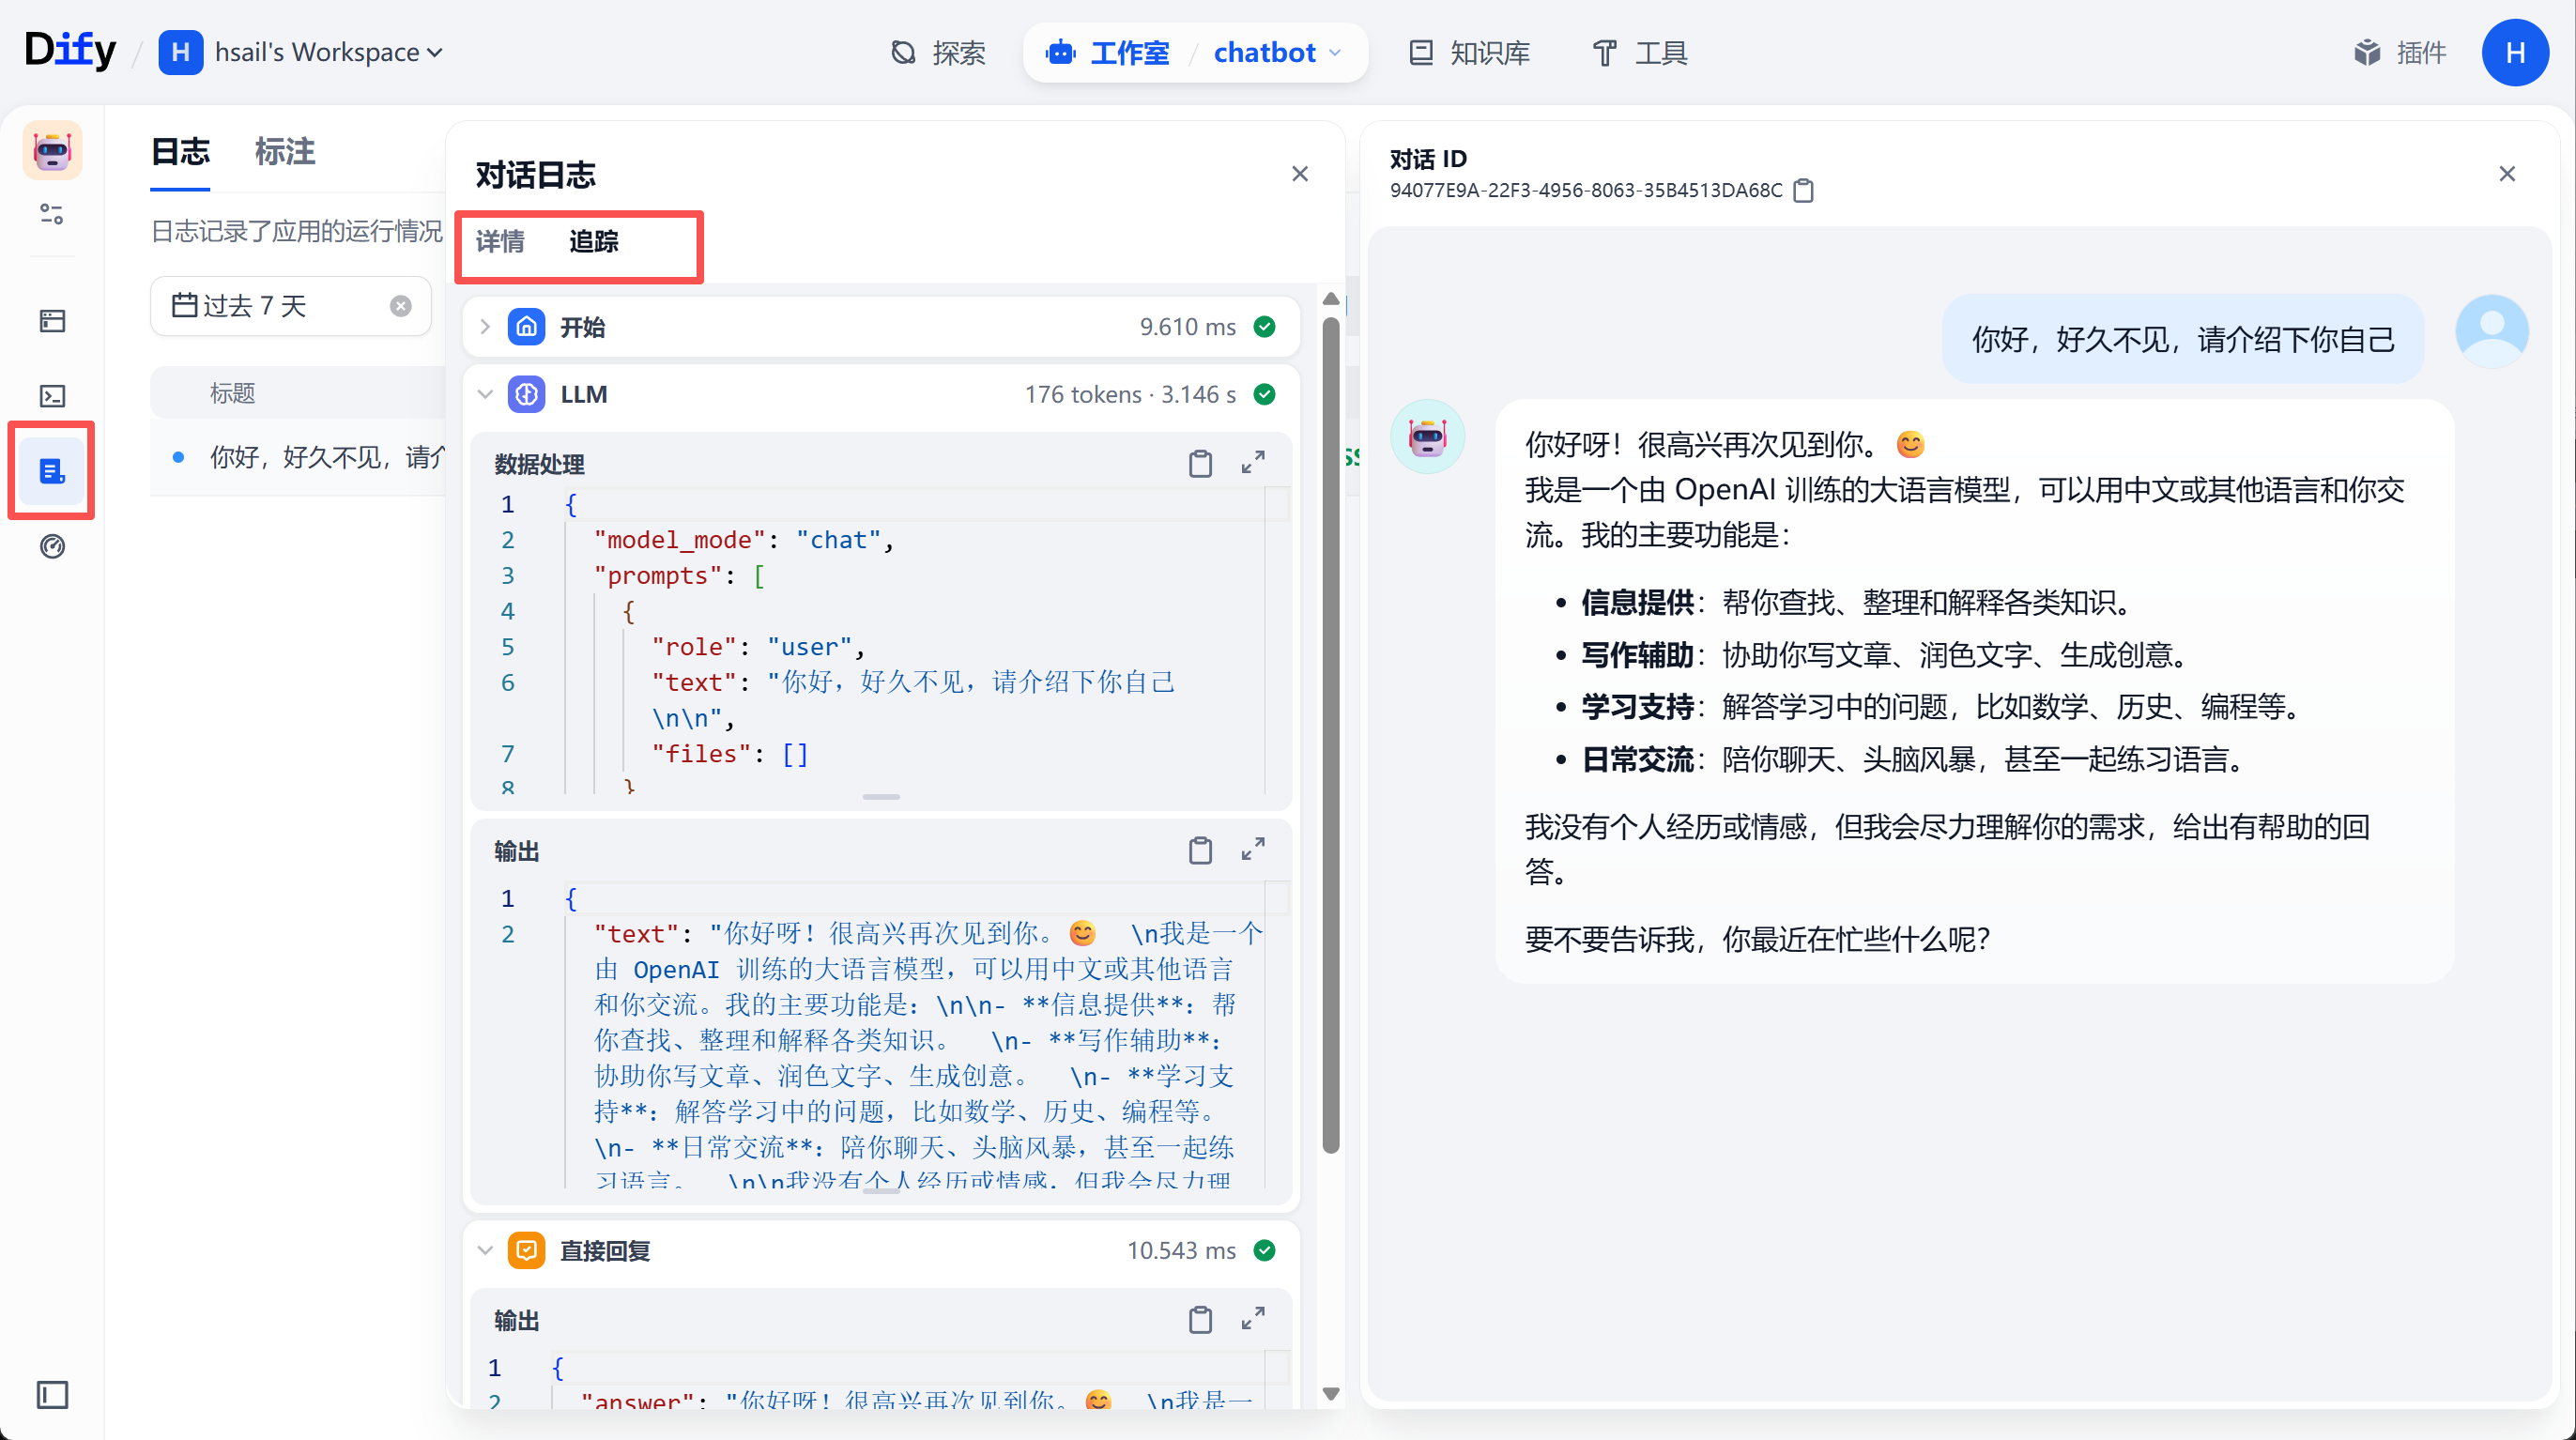Click the 176 tokens · 3.146 s text
2576x1440 pixels.
pos(1130,394)
